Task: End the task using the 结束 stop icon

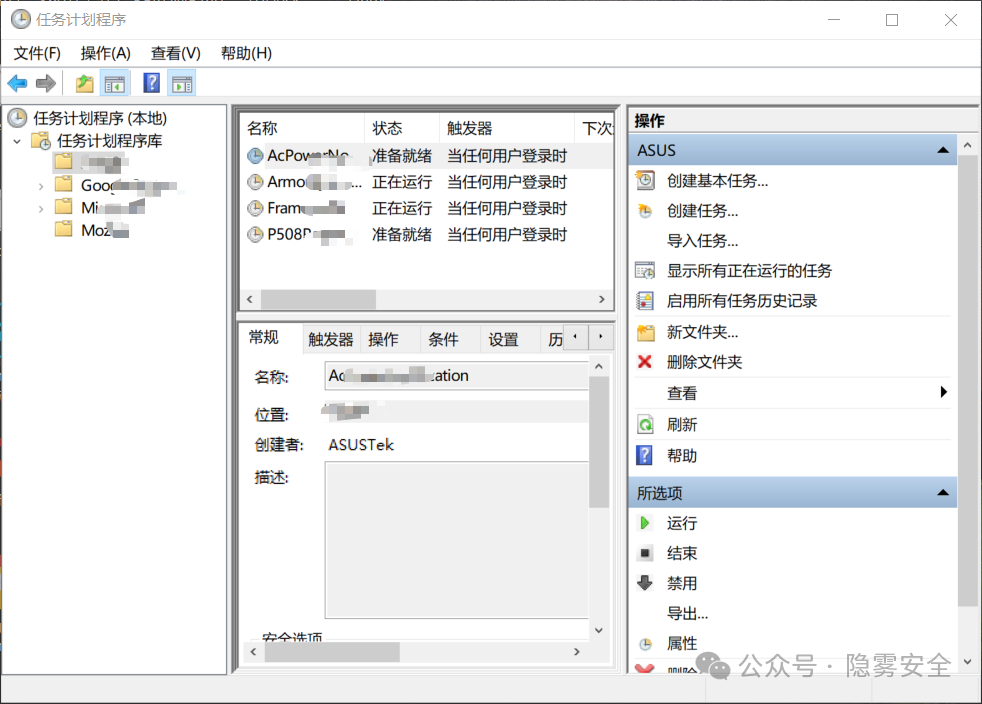Action: click(x=644, y=552)
